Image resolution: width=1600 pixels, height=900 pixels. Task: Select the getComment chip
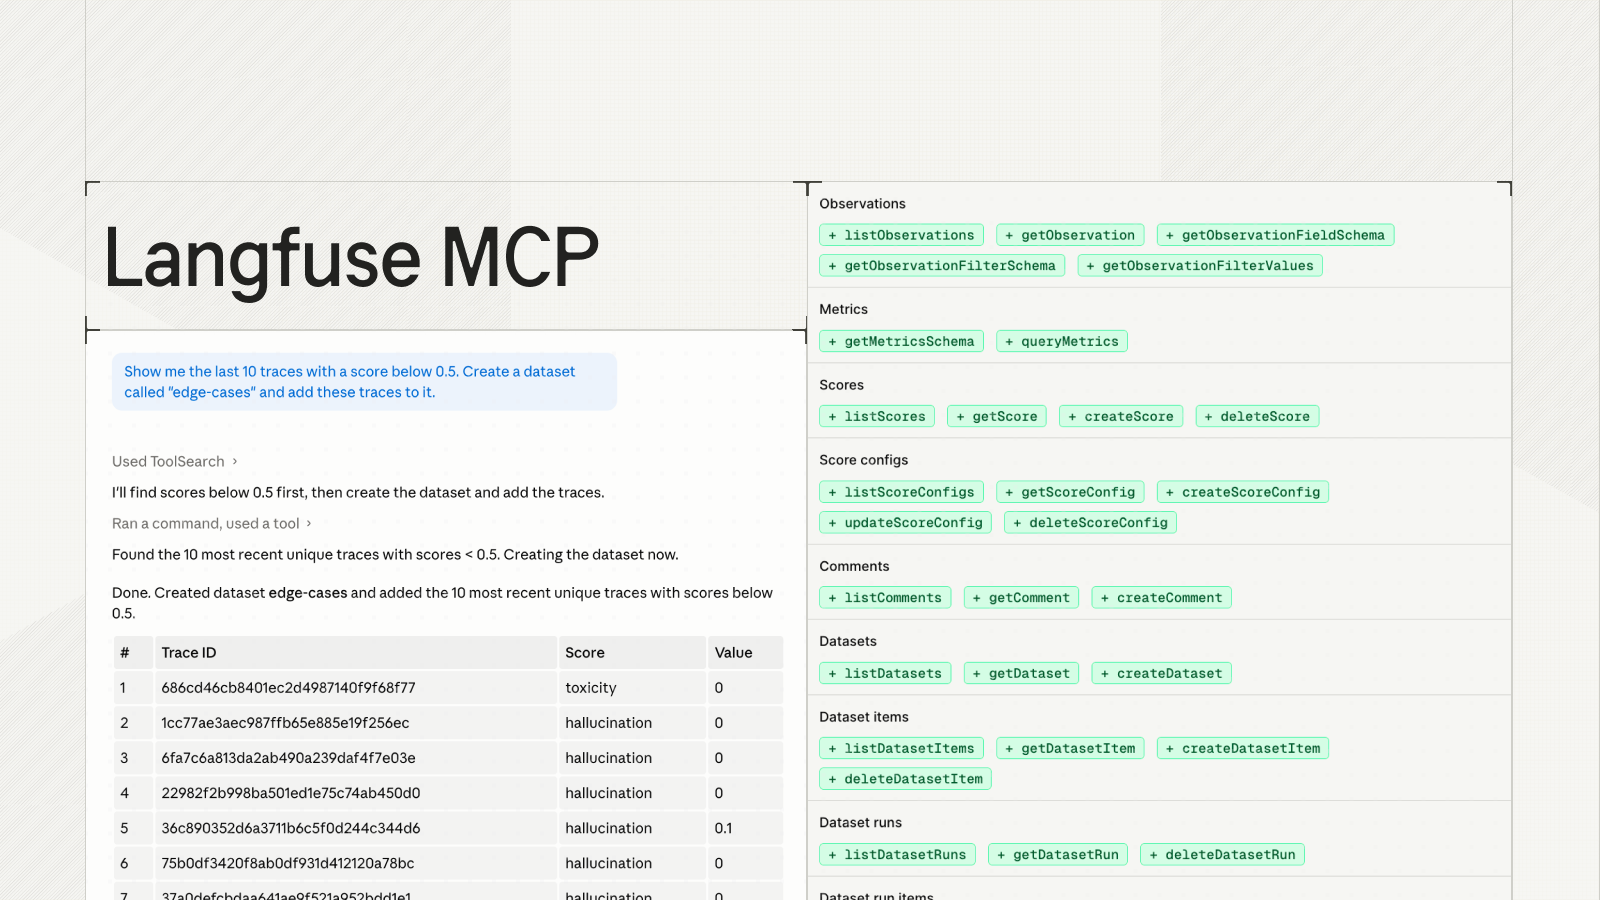1021,597
